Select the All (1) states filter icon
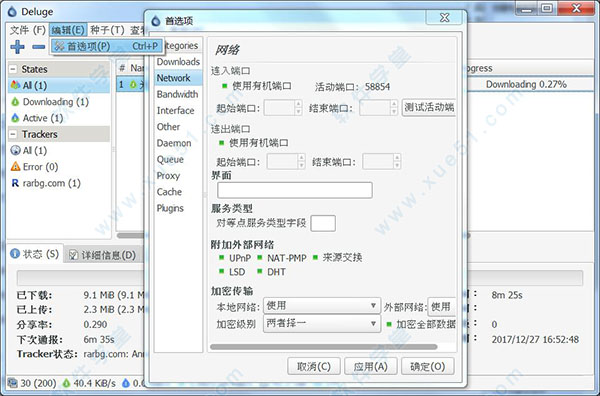 15,85
